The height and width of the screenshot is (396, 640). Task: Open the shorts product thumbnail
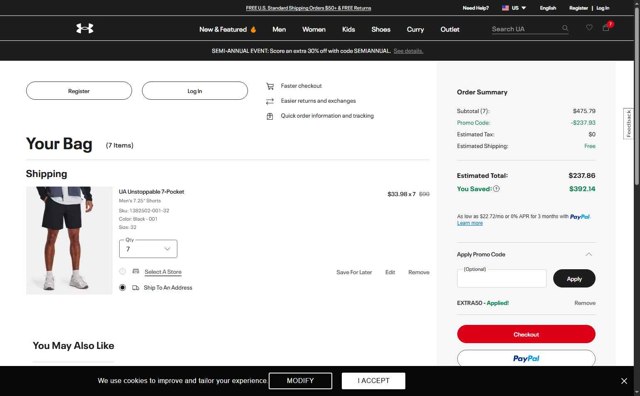(x=69, y=240)
